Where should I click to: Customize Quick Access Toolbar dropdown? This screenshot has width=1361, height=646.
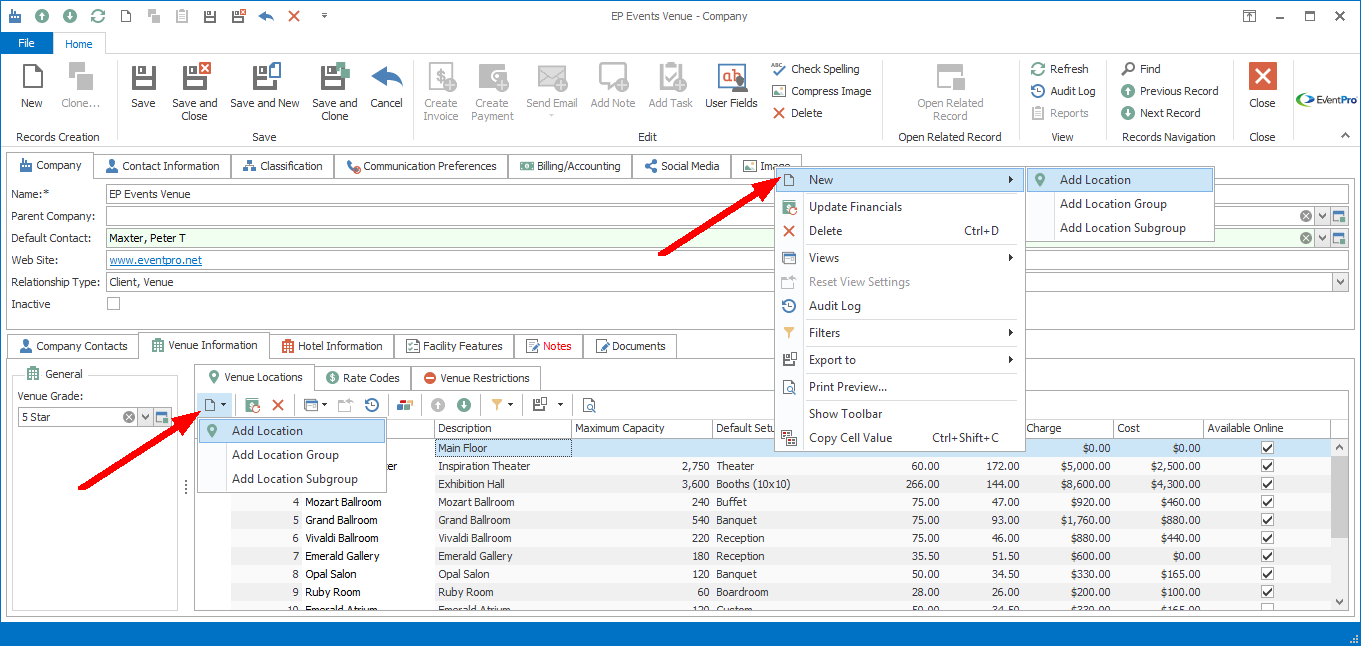coord(324,16)
